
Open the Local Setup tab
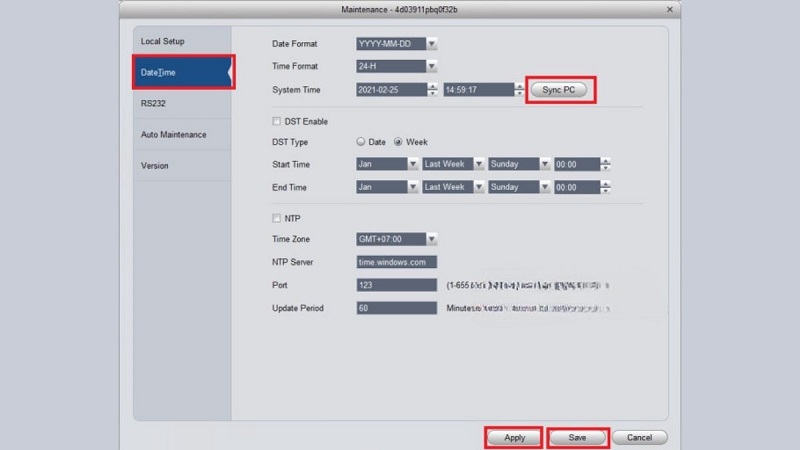point(164,42)
